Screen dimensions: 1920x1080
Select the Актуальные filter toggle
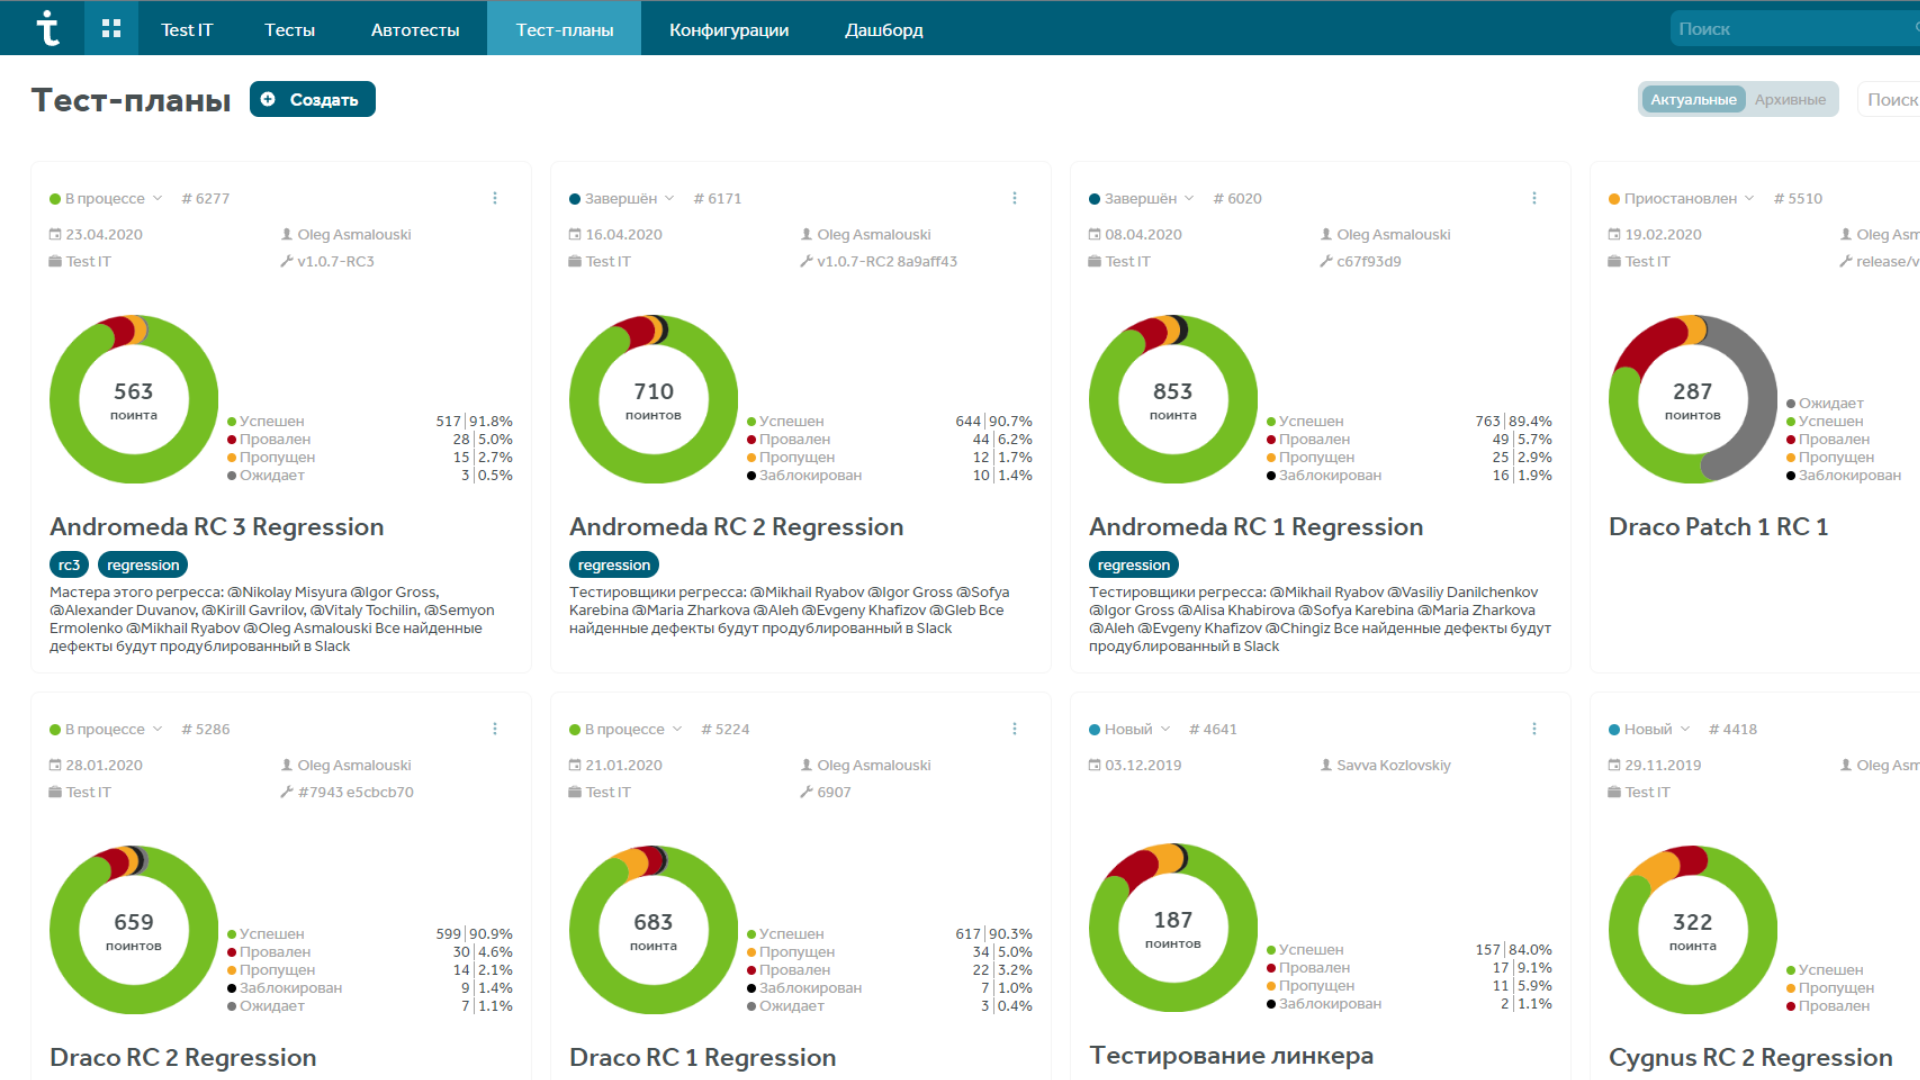pos(1693,99)
